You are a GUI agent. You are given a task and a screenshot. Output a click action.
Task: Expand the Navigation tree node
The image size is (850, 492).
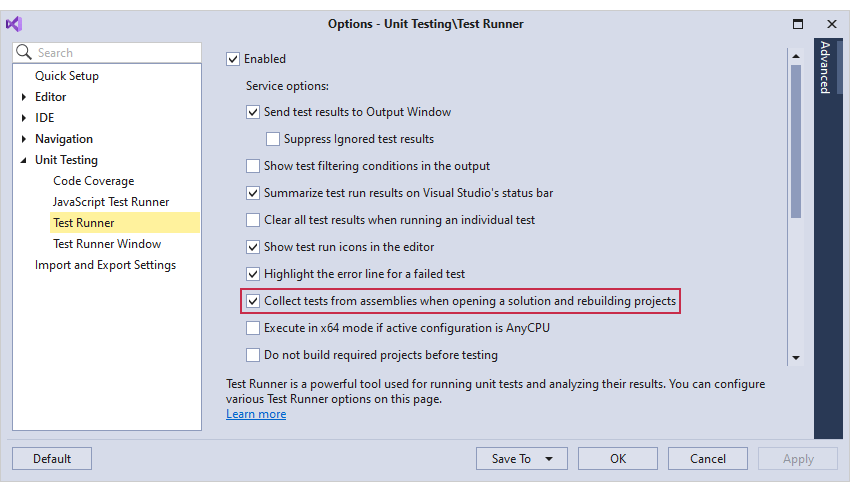24,139
